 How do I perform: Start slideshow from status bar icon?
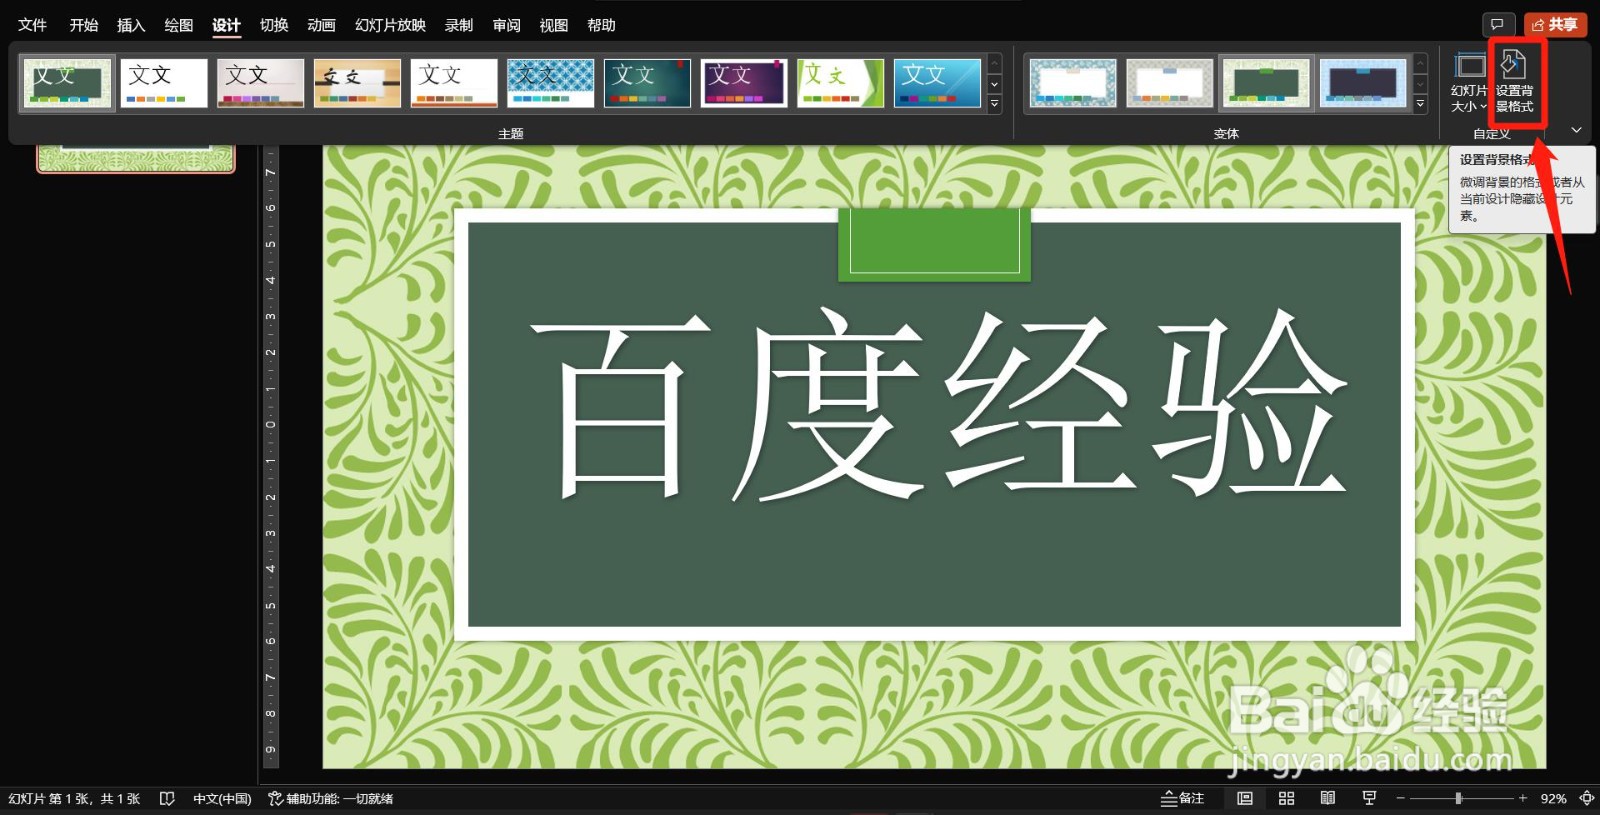tap(1369, 798)
